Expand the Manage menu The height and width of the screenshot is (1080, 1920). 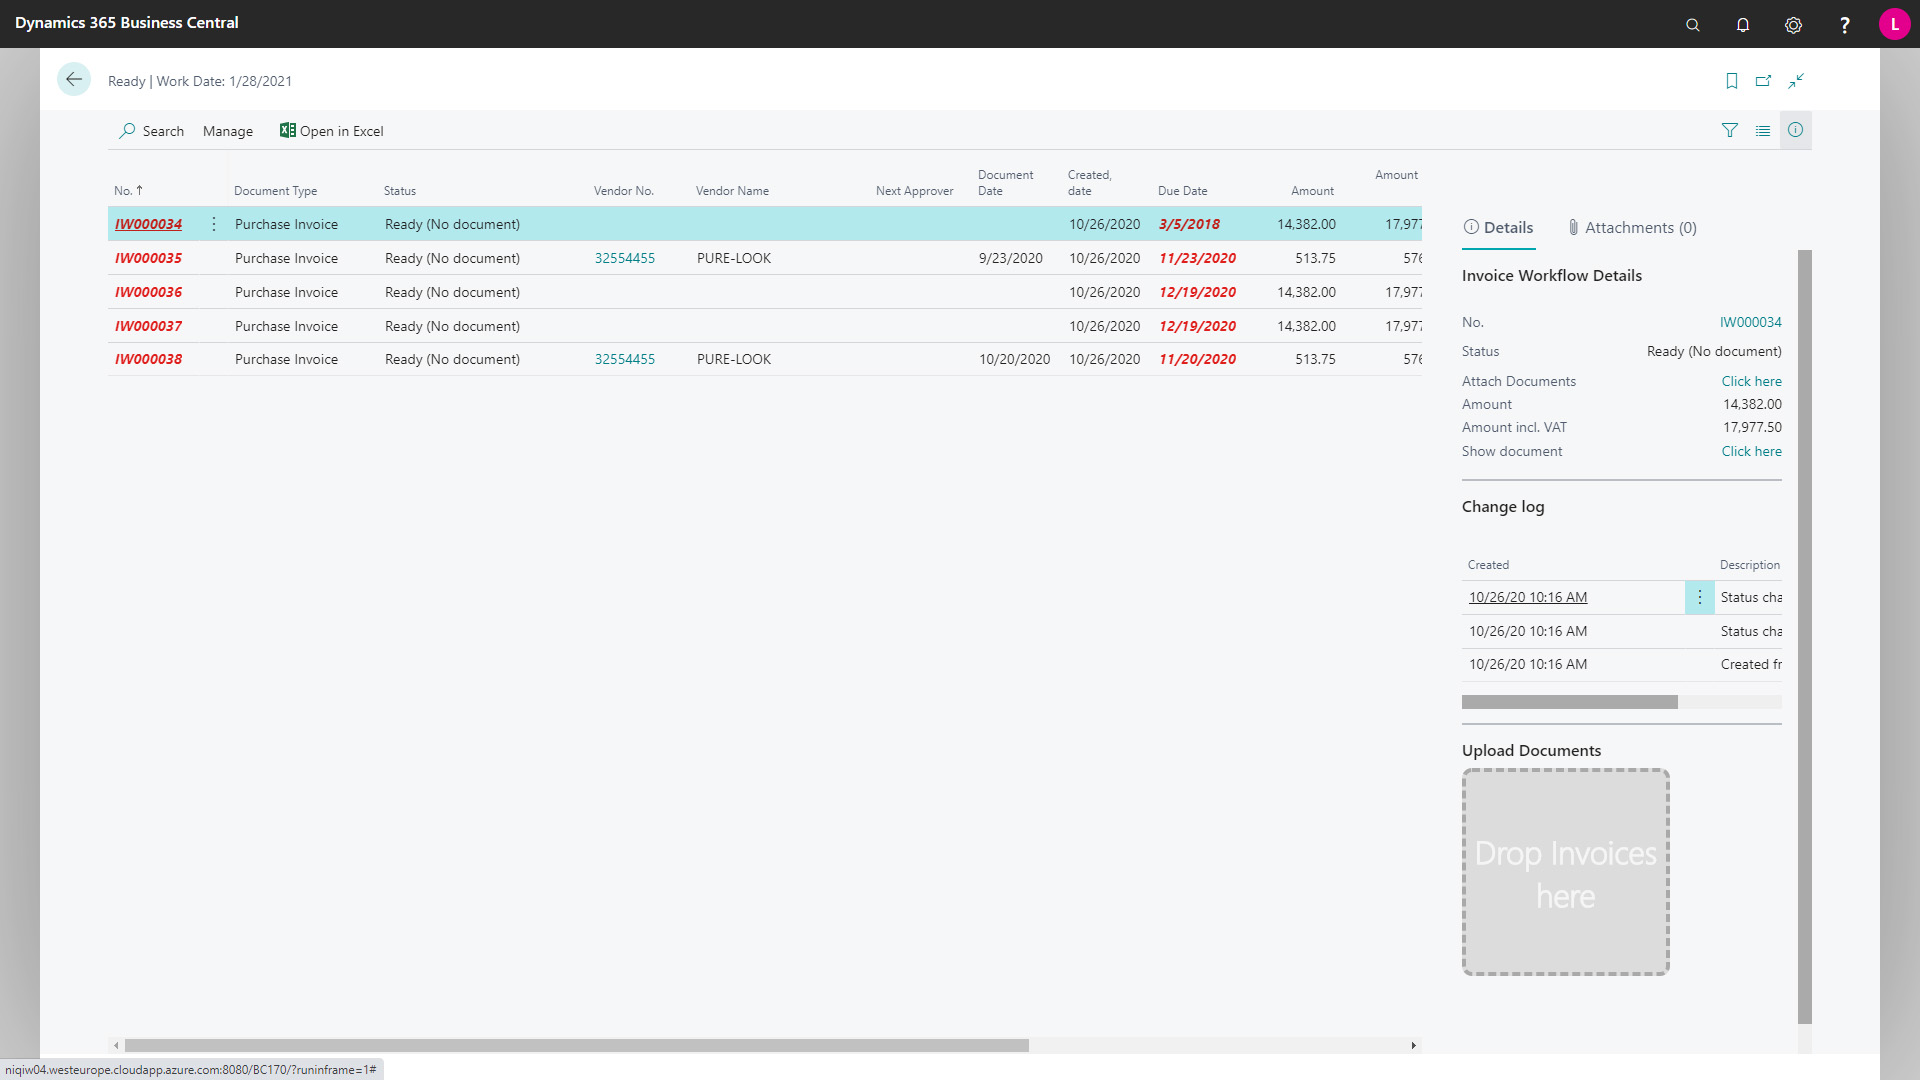coord(227,131)
